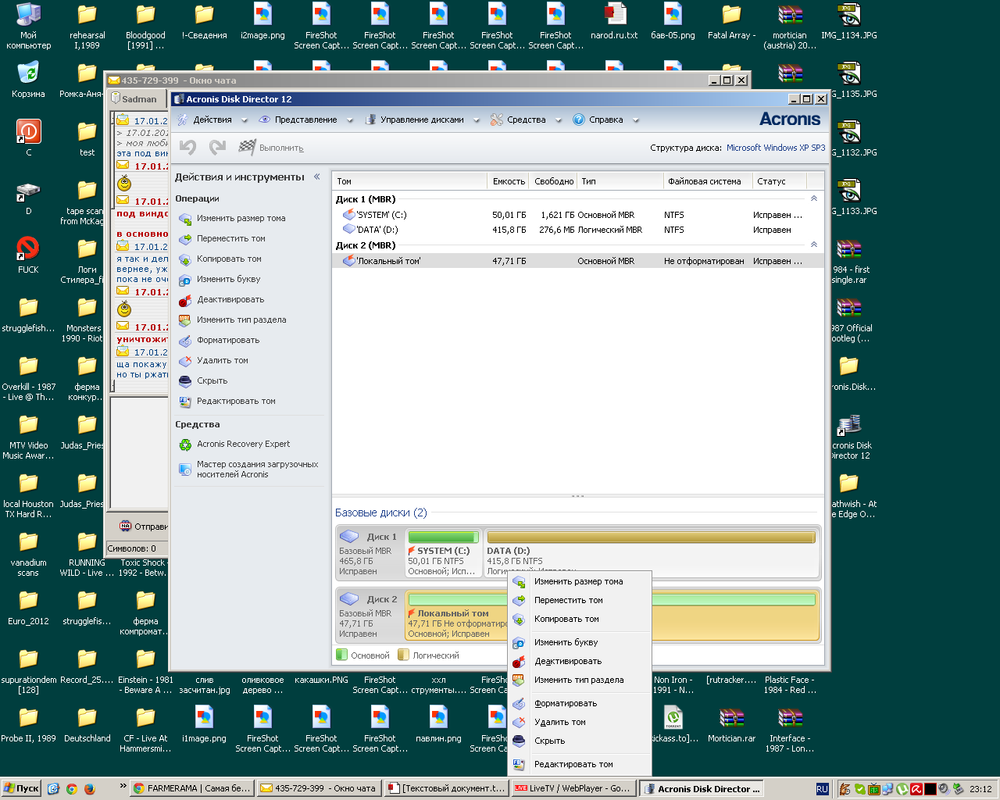
Task: Click context menu icon beside Форматировать
Action: click(x=519, y=704)
